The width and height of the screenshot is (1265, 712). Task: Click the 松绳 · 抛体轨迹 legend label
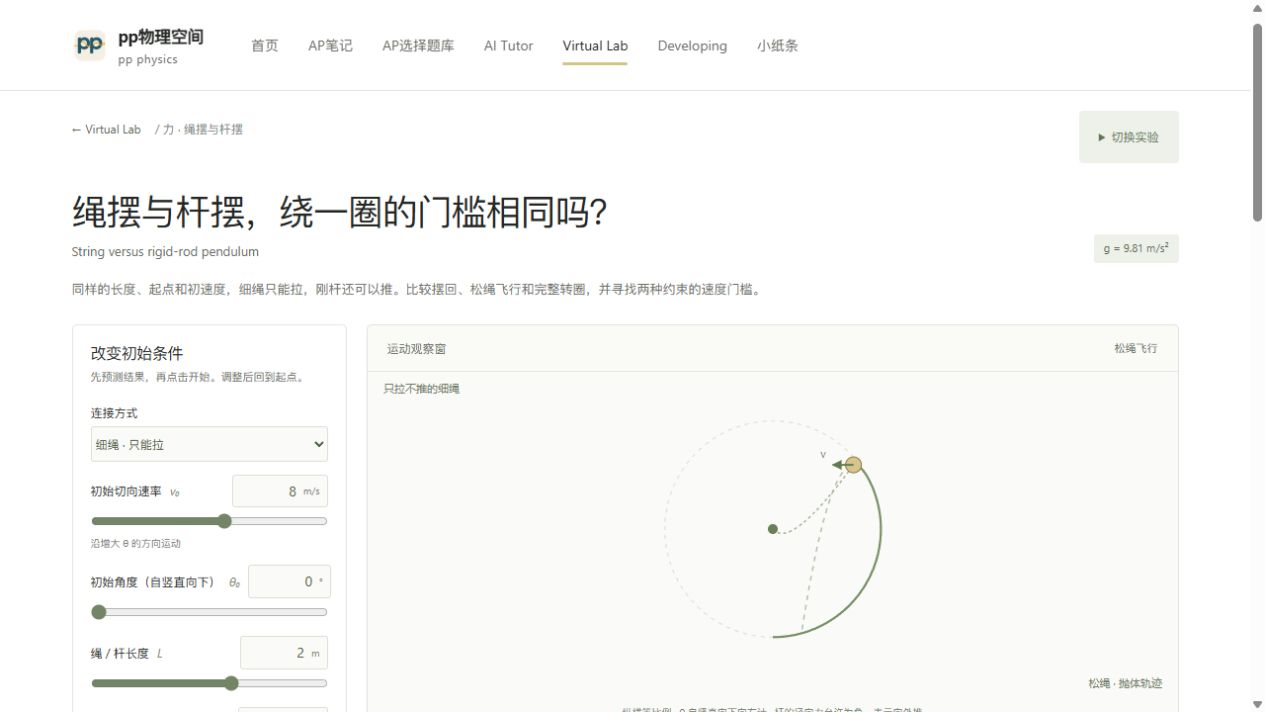tap(1125, 683)
